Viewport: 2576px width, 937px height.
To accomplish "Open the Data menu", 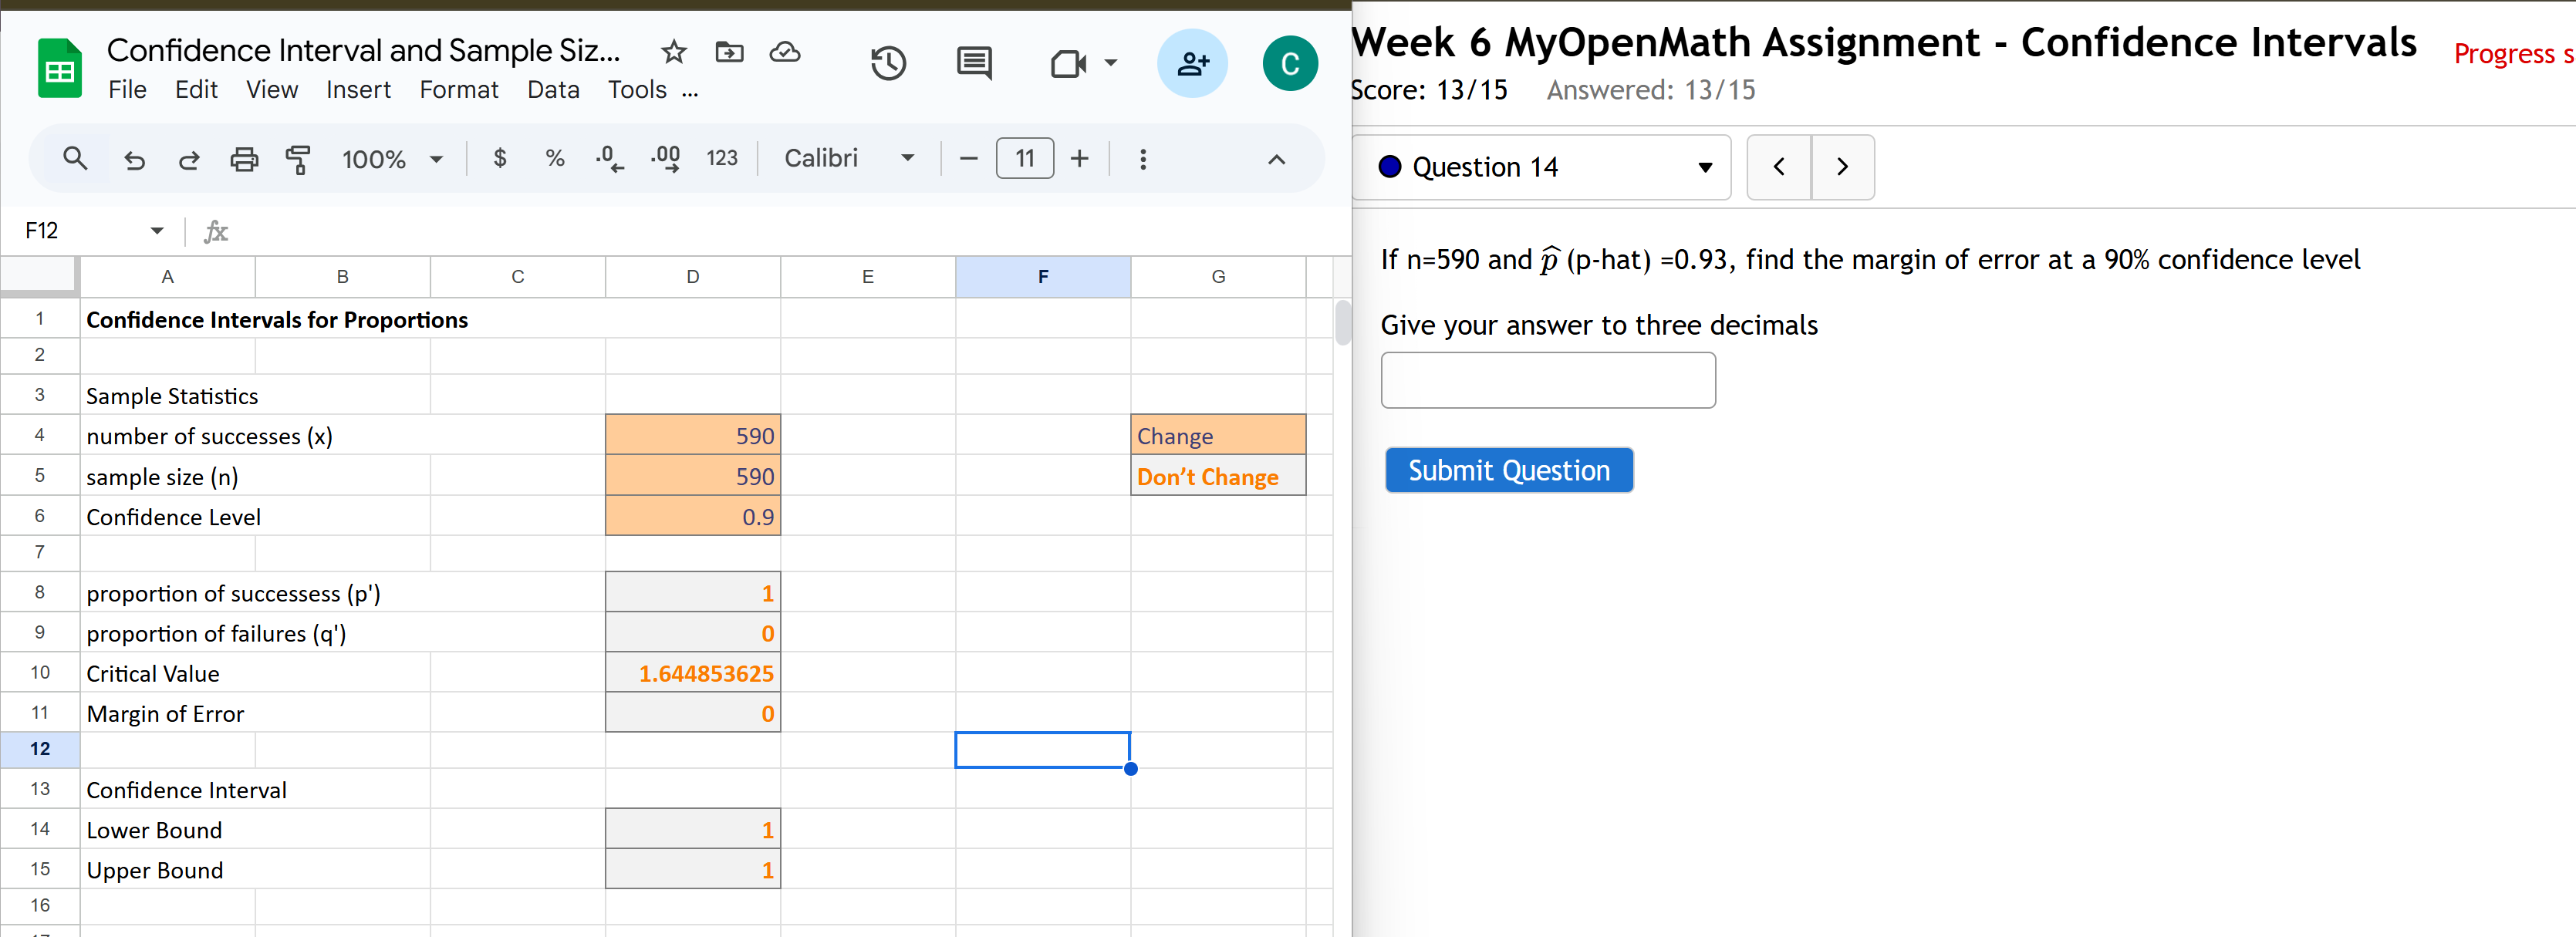I will pyautogui.click(x=552, y=89).
